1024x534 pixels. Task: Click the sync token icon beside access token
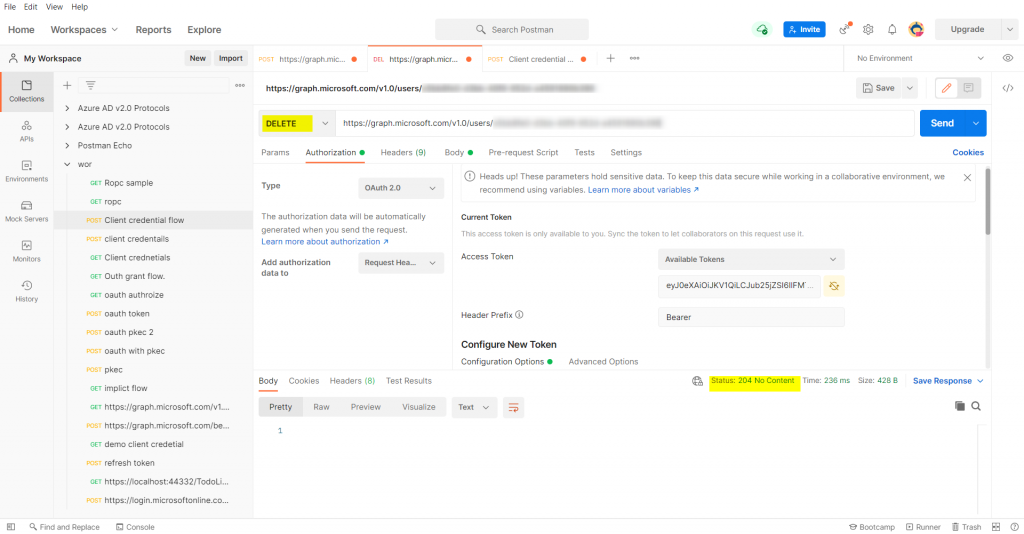tap(834, 285)
